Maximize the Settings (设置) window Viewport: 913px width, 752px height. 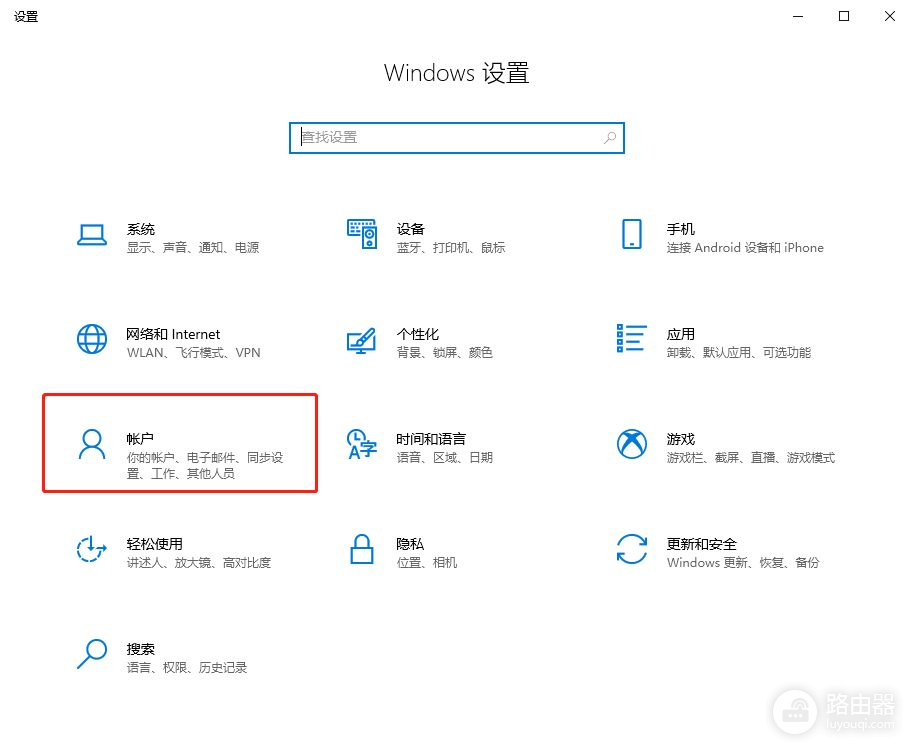pos(844,16)
